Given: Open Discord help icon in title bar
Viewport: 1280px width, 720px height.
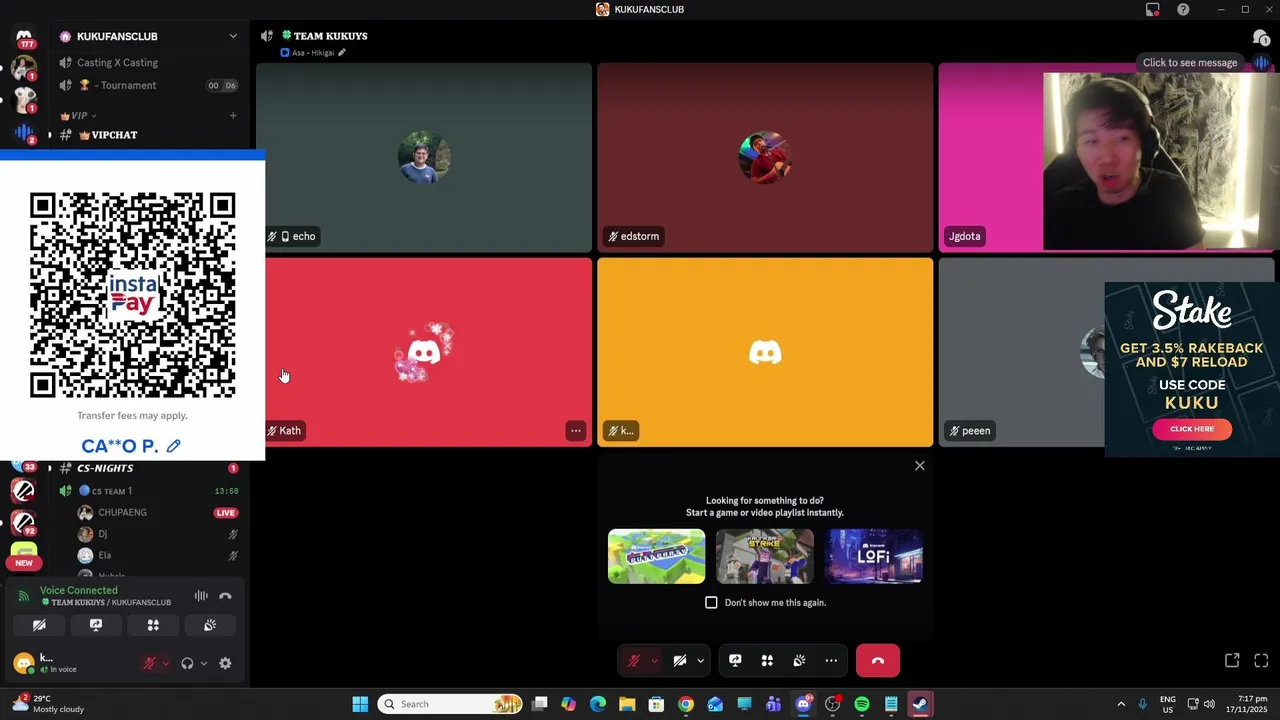Looking at the screenshot, I should coord(1183,9).
